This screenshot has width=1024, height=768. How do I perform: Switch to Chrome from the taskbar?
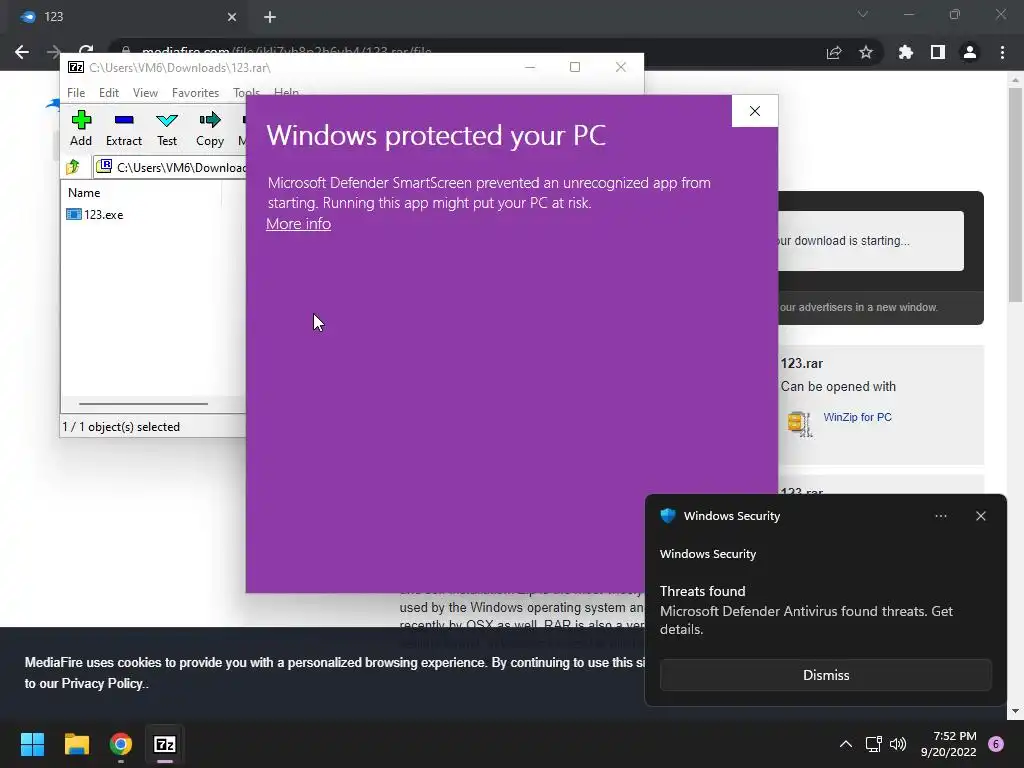[121, 744]
